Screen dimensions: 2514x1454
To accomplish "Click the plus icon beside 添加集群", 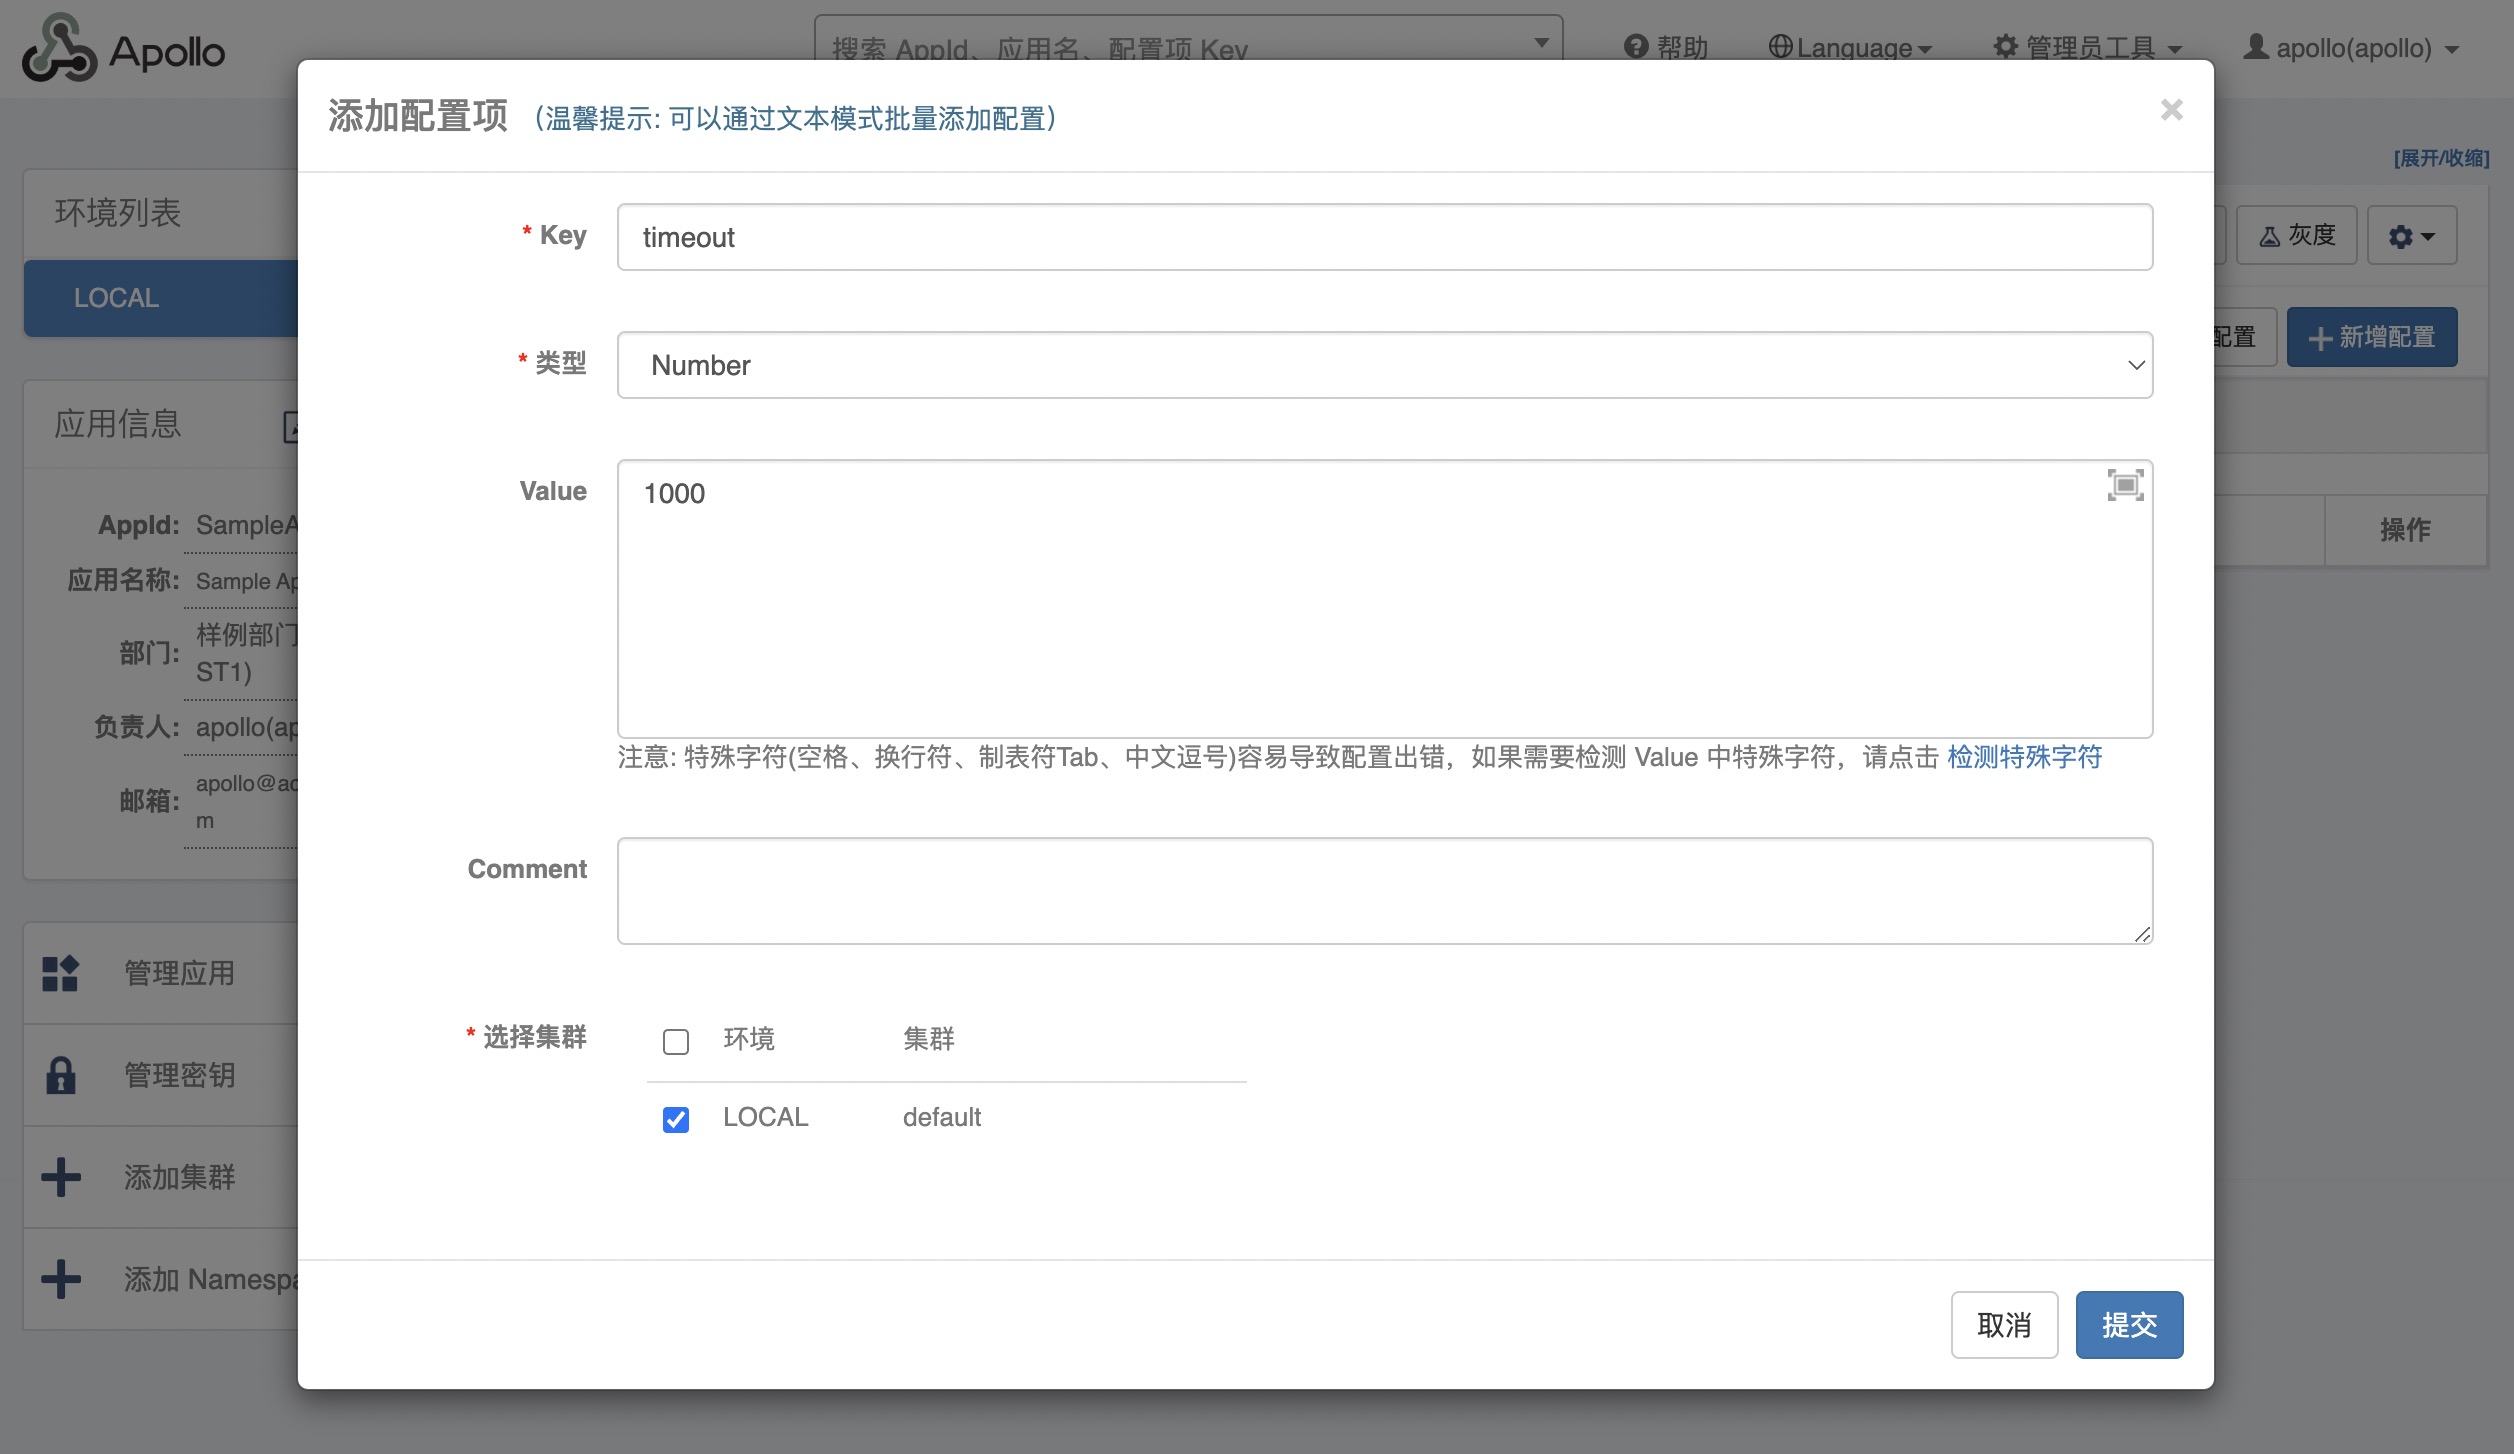I will pos(61,1177).
